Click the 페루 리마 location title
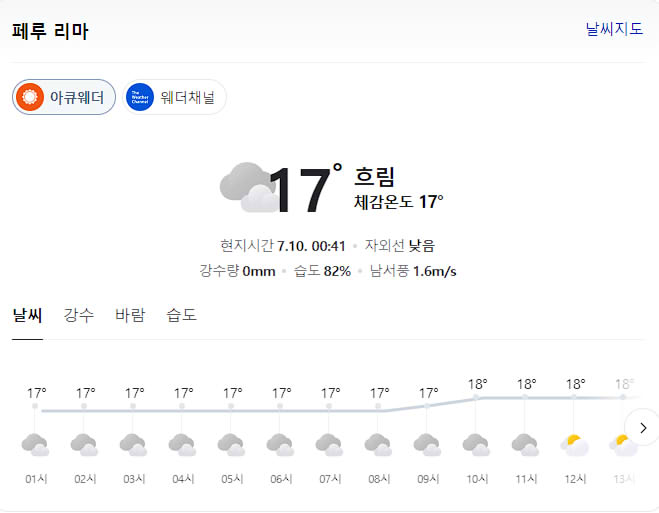The height and width of the screenshot is (513, 659). click(50, 31)
